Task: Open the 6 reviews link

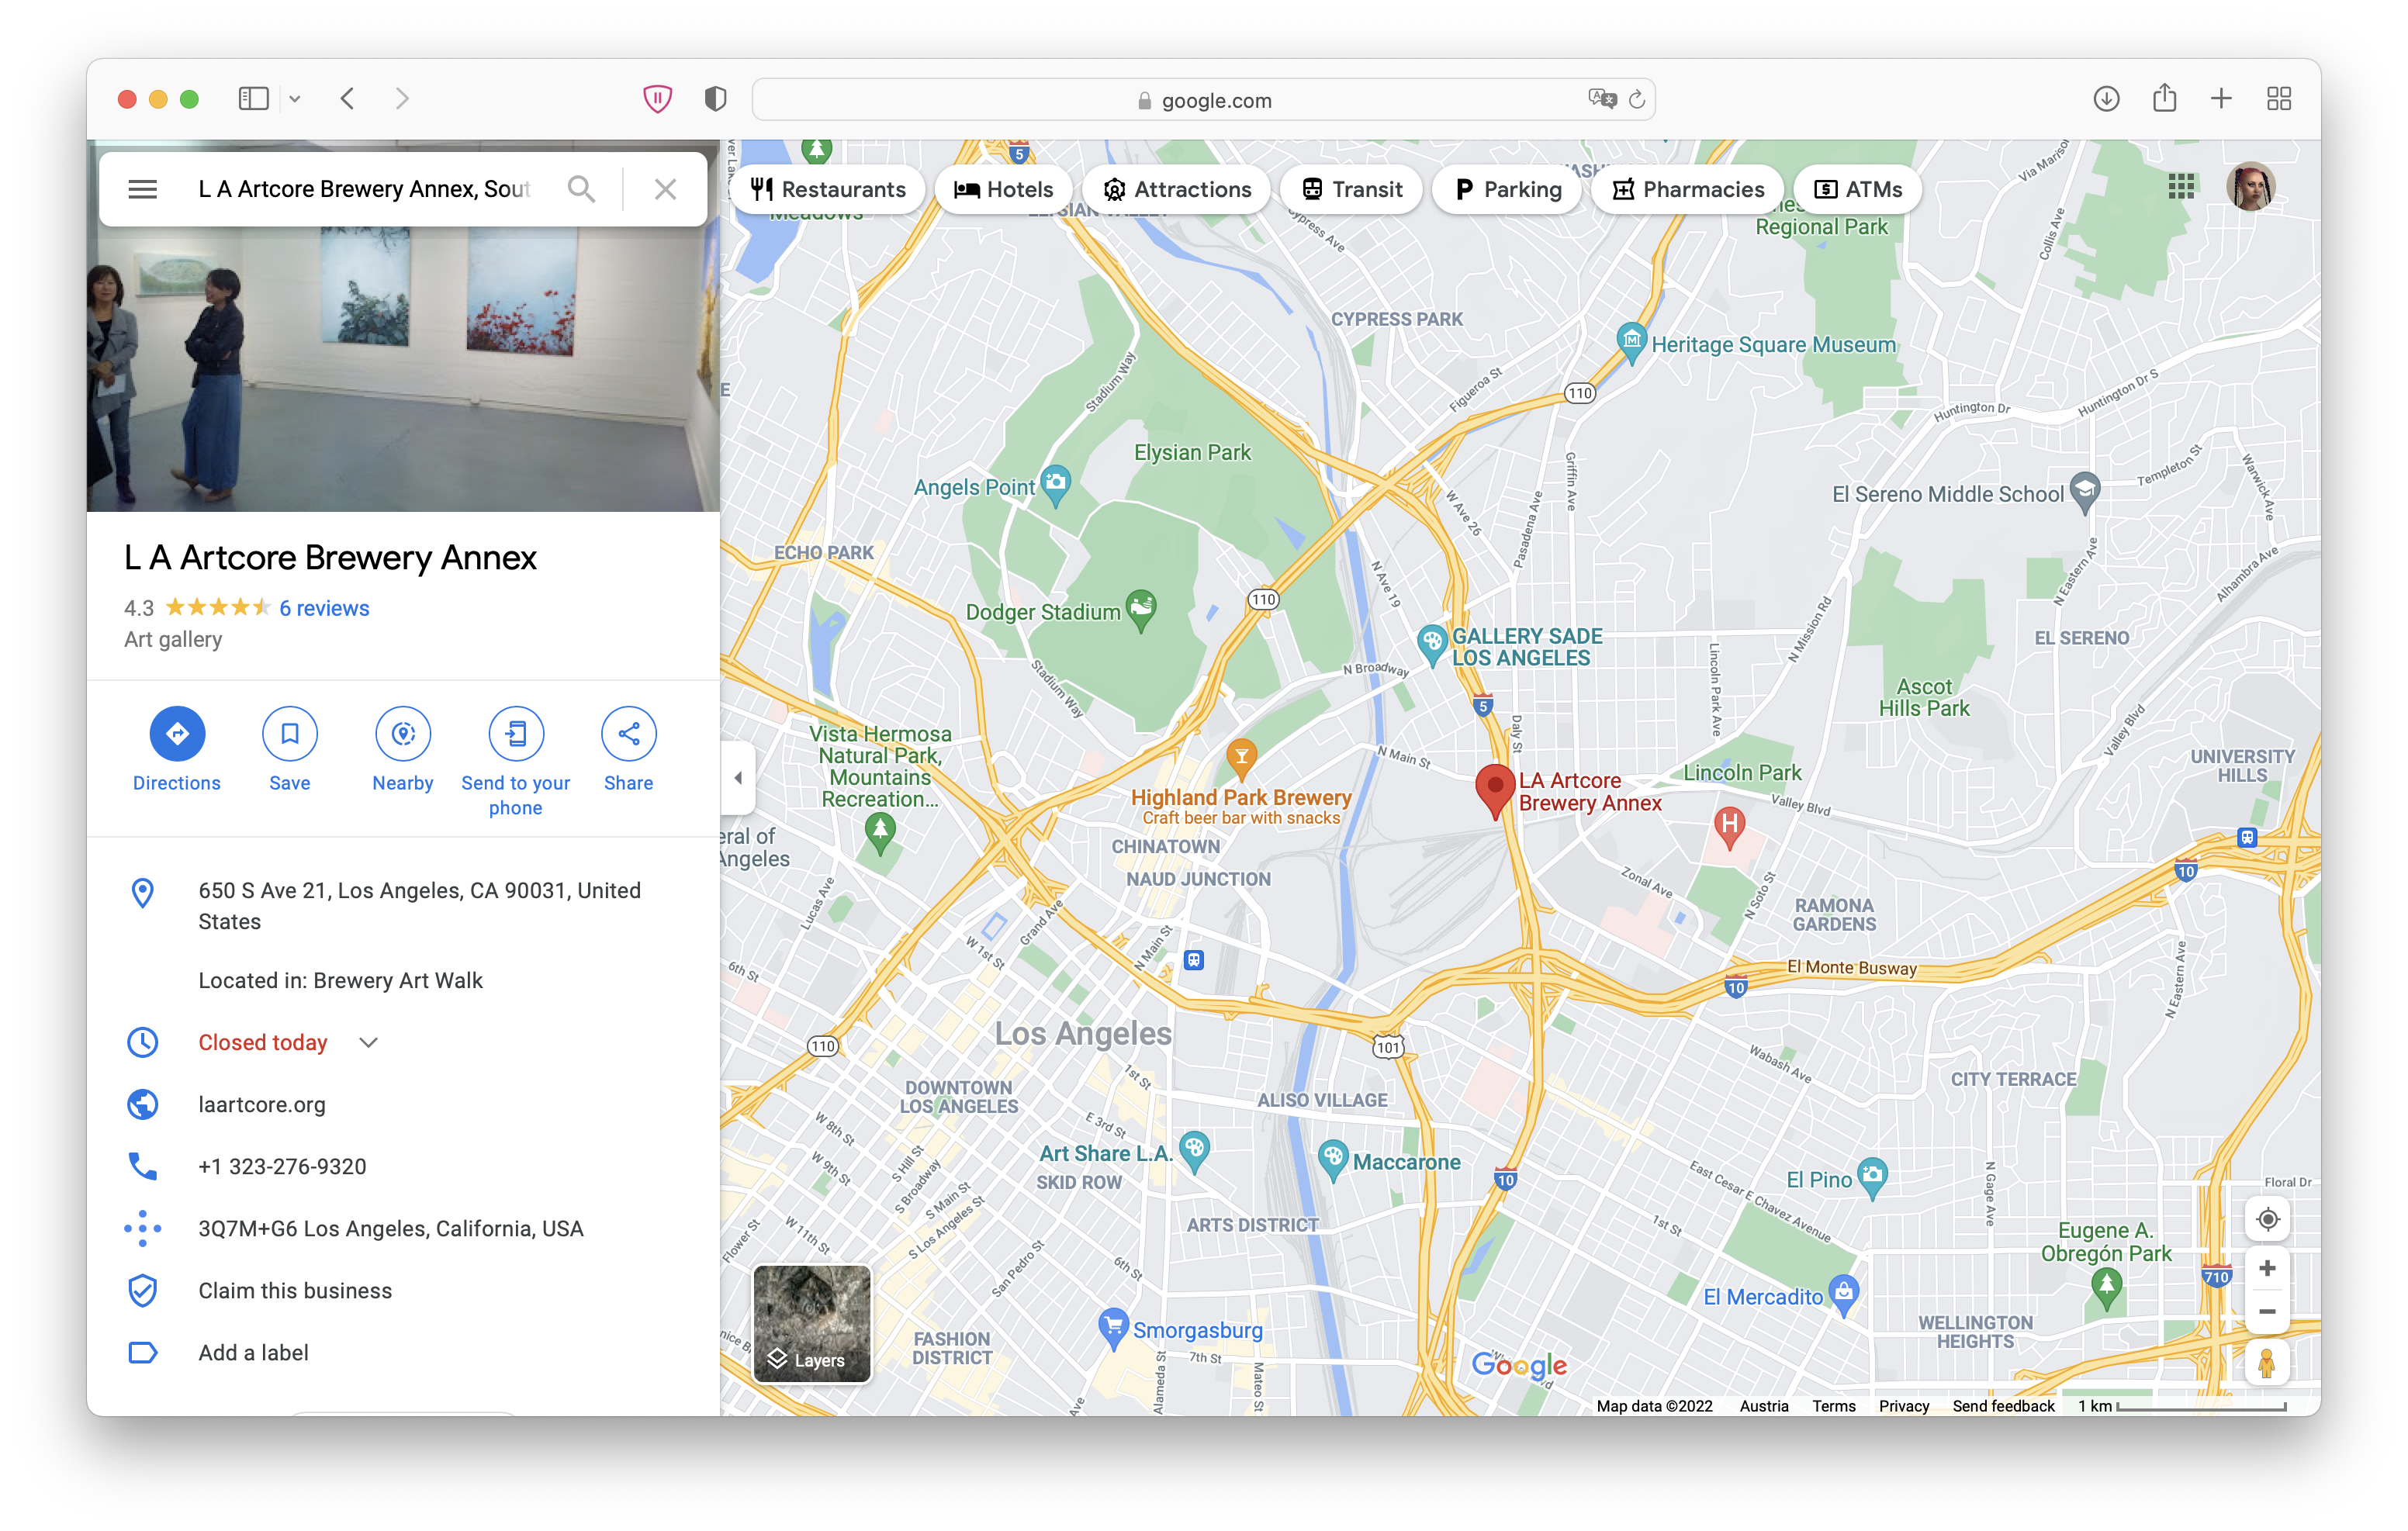Action: click(324, 608)
